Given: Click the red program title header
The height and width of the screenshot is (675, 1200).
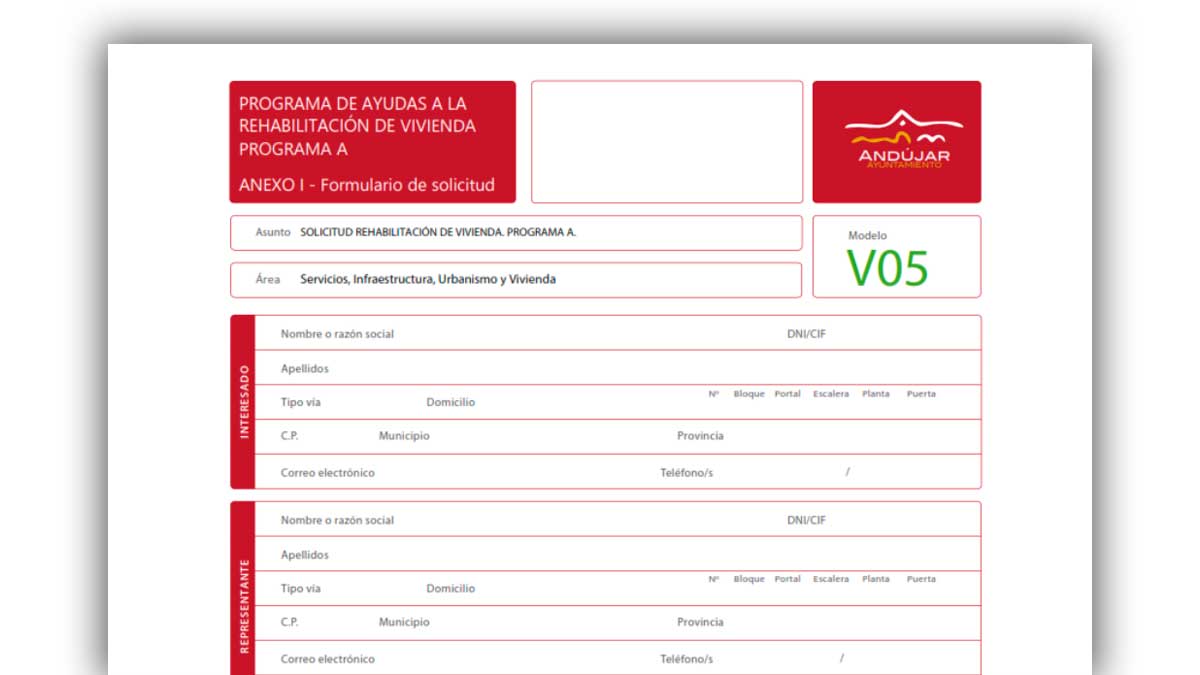Looking at the screenshot, I should [372, 142].
